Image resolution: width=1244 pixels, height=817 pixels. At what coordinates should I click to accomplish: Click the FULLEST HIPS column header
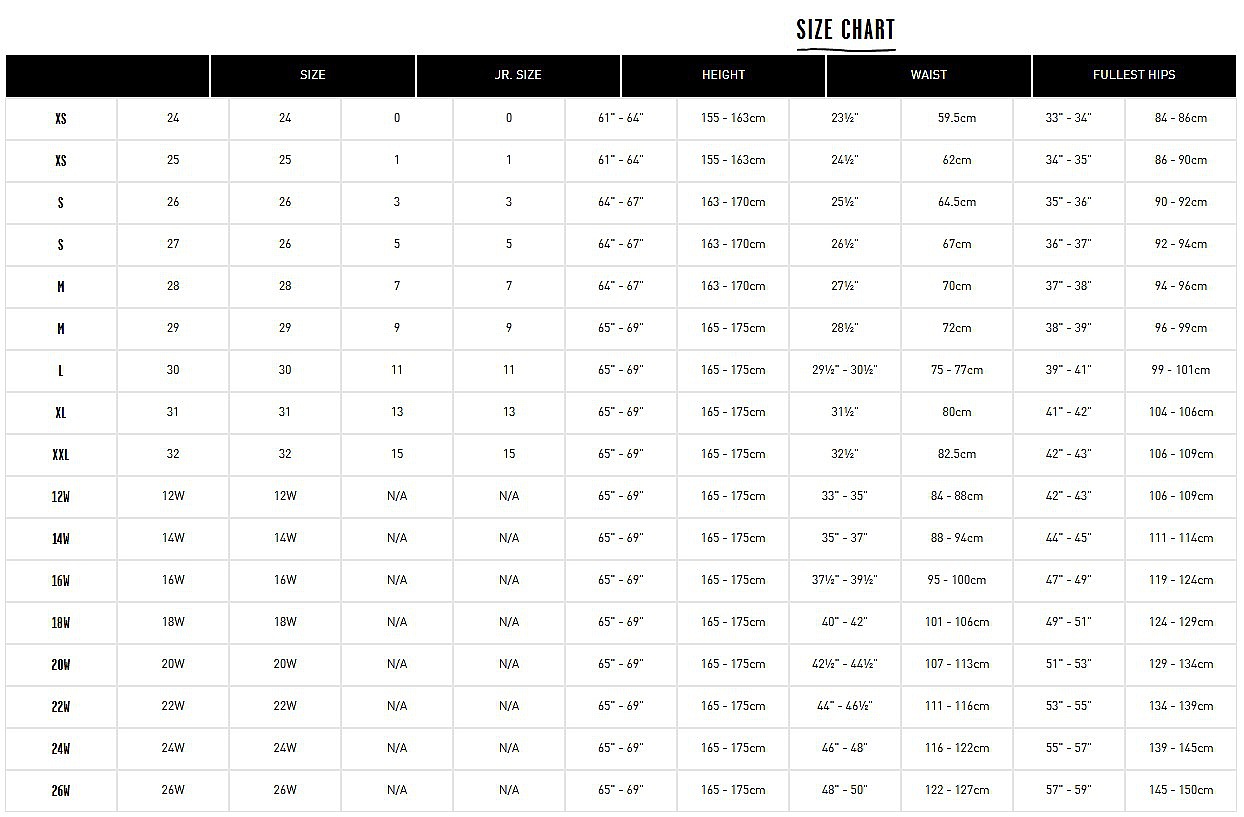pos(1134,75)
